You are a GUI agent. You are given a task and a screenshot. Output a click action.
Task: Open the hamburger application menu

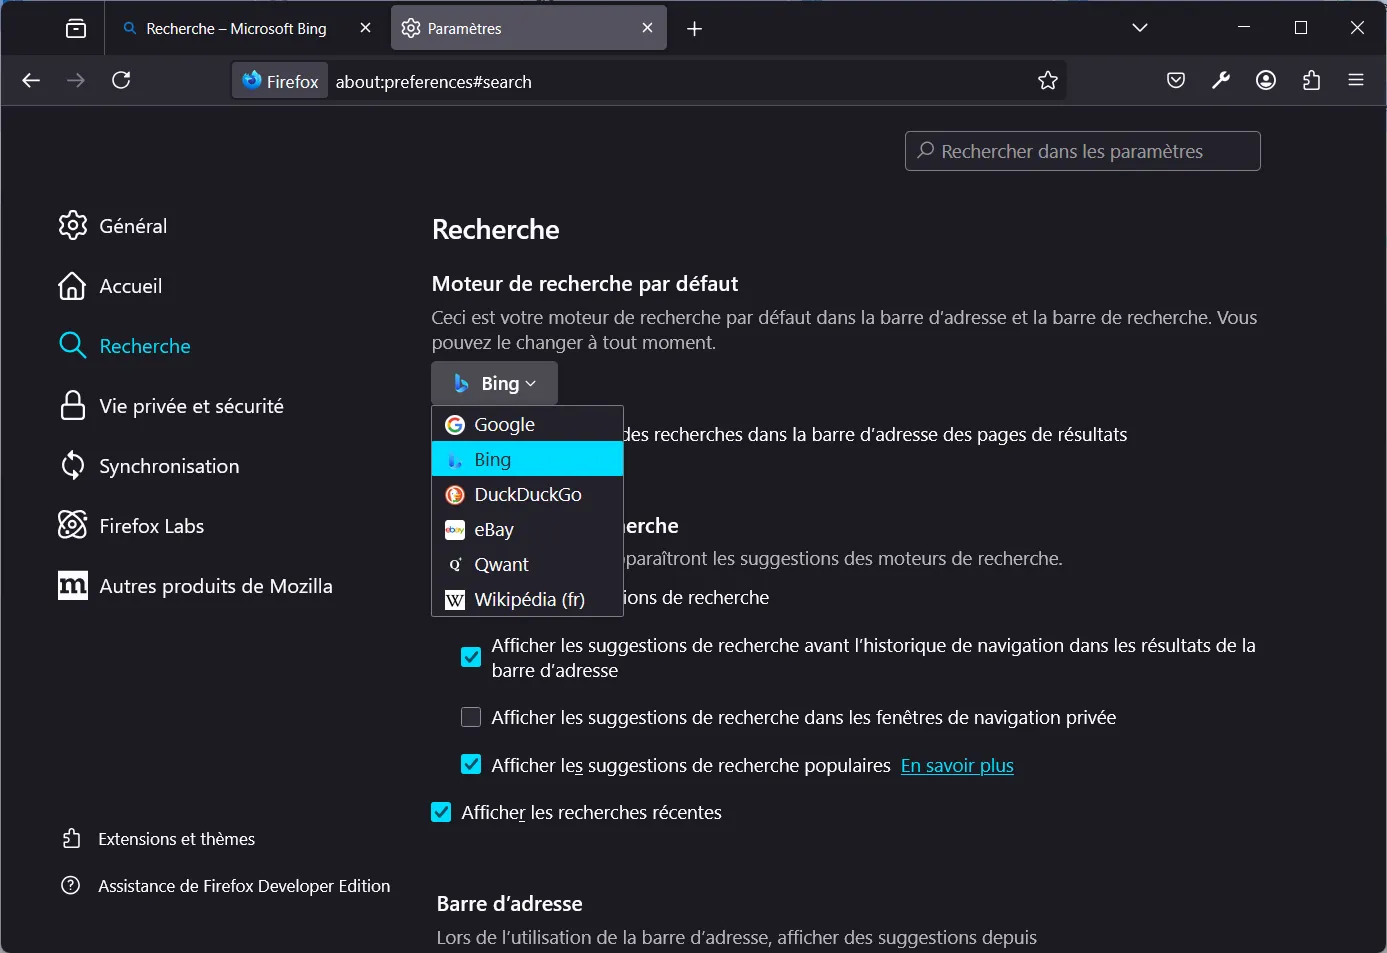(x=1356, y=81)
